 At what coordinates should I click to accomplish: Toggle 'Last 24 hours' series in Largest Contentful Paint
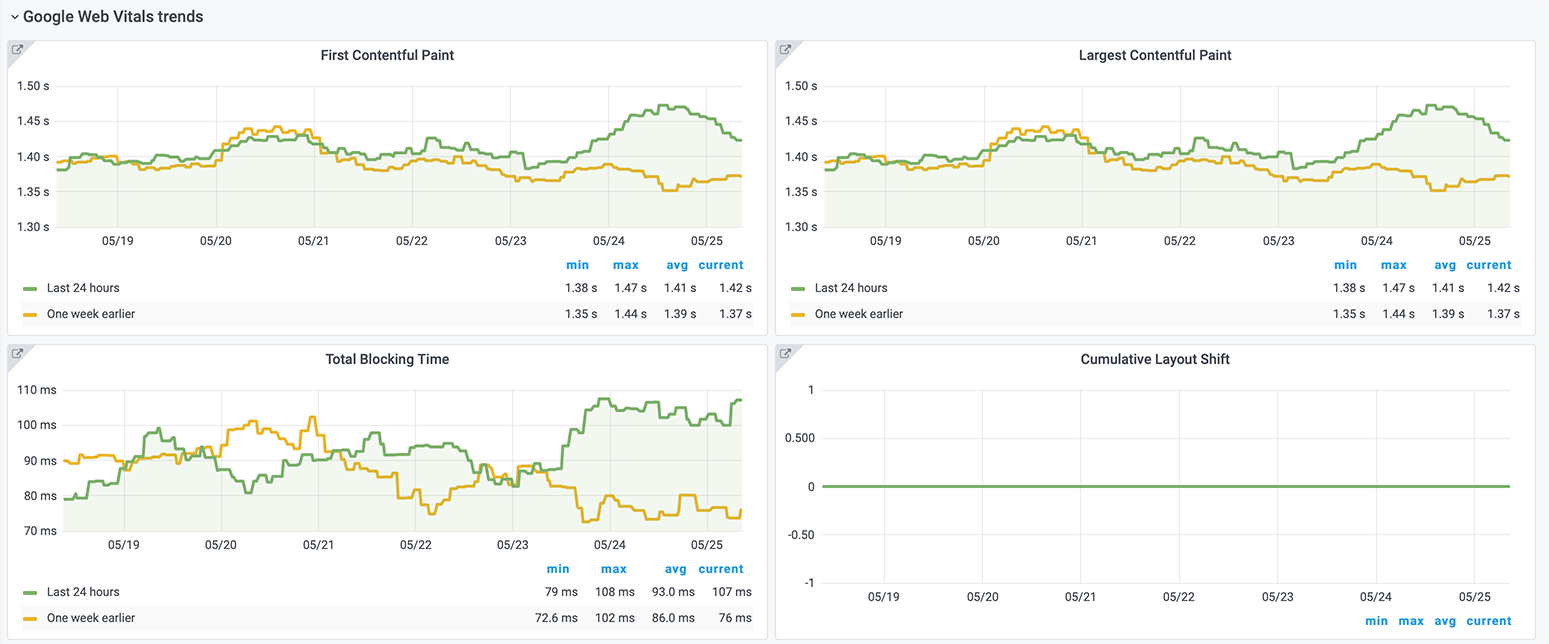851,288
